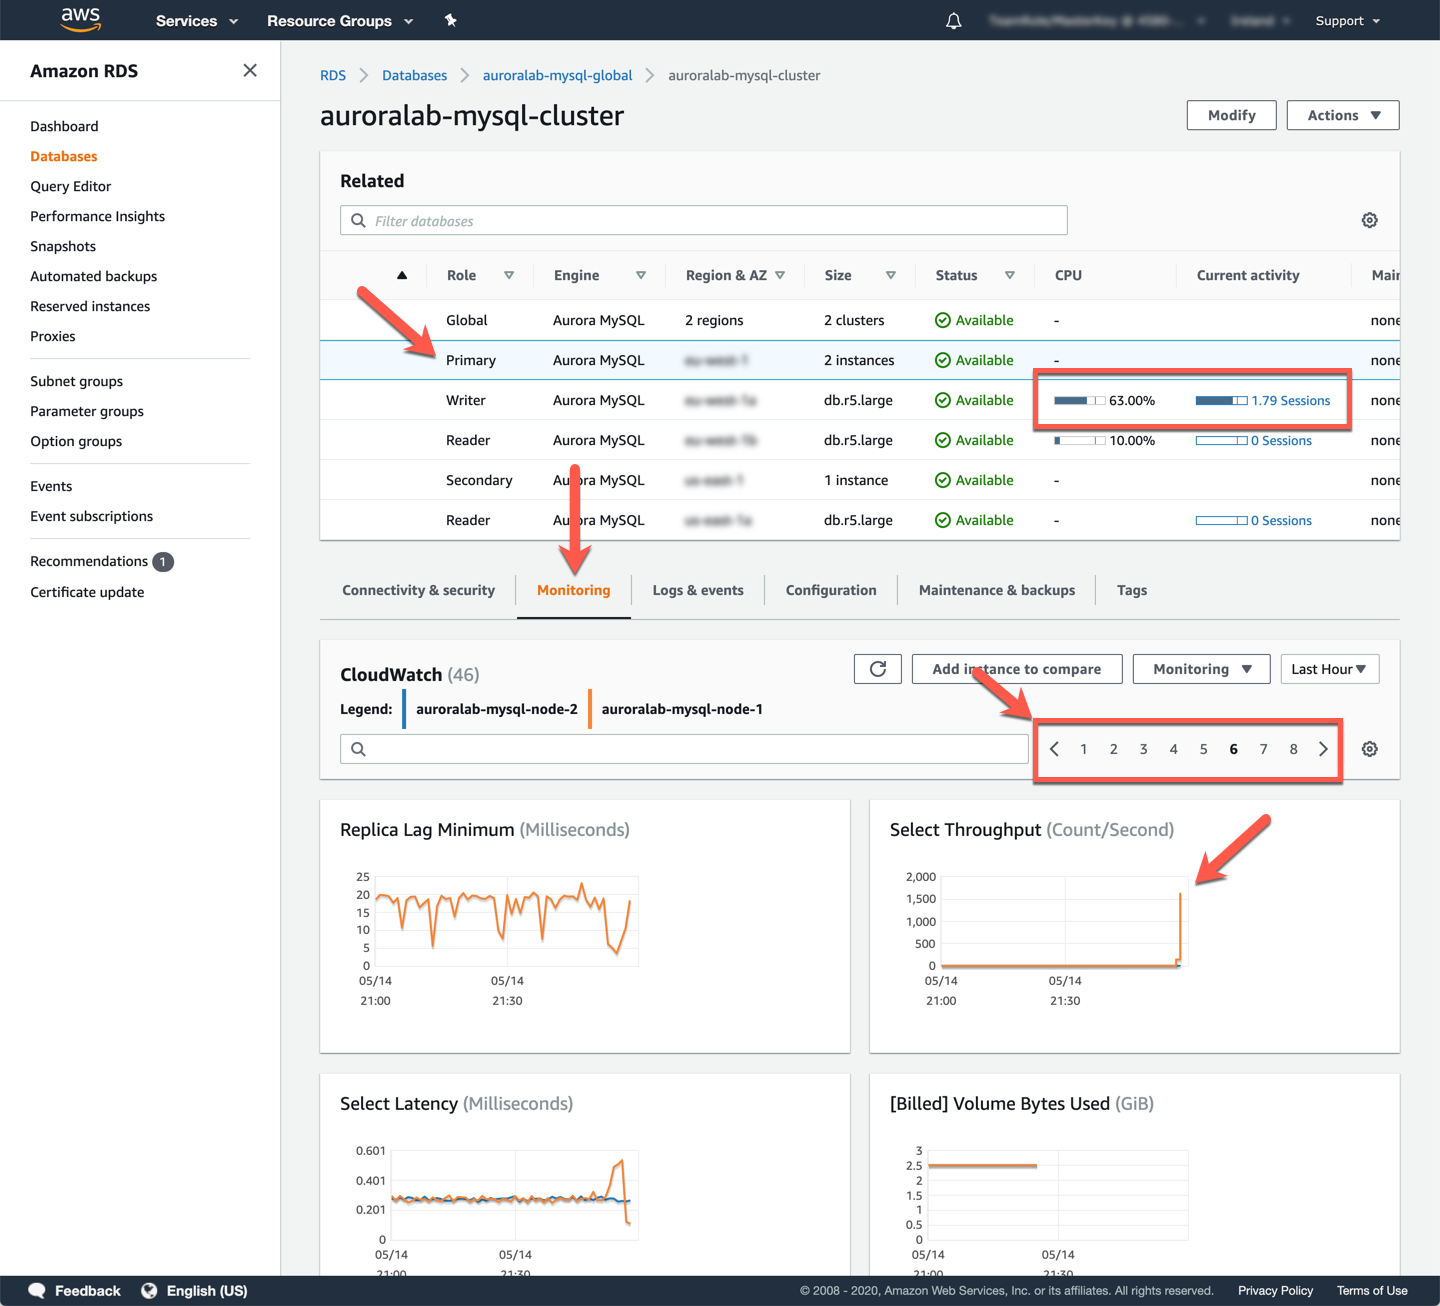Click Writer CPU 63.00% bar
This screenshot has height=1306, width=1440.
1080,400
